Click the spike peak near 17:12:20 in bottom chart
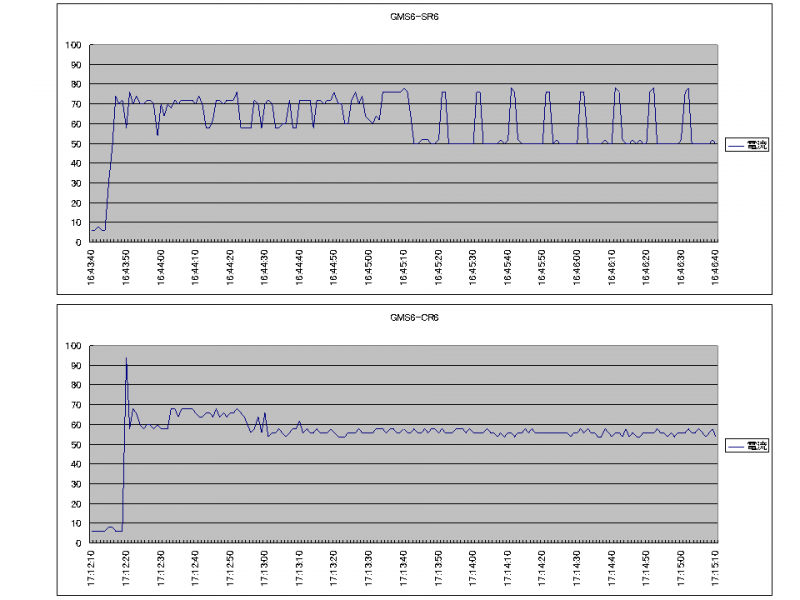Image resolution: width=800 pixels, height=600 pixels. coord(126,359)
